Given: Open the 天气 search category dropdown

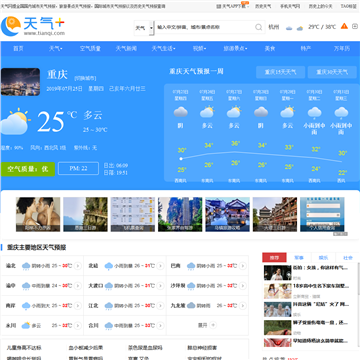Looking at the screenshot, I should 144,28.
